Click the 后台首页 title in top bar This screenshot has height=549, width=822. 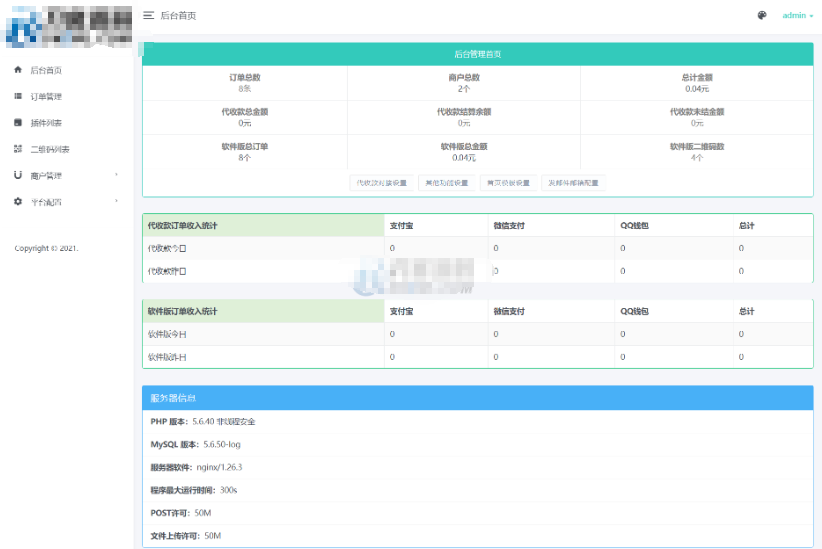tap(178, 16)
